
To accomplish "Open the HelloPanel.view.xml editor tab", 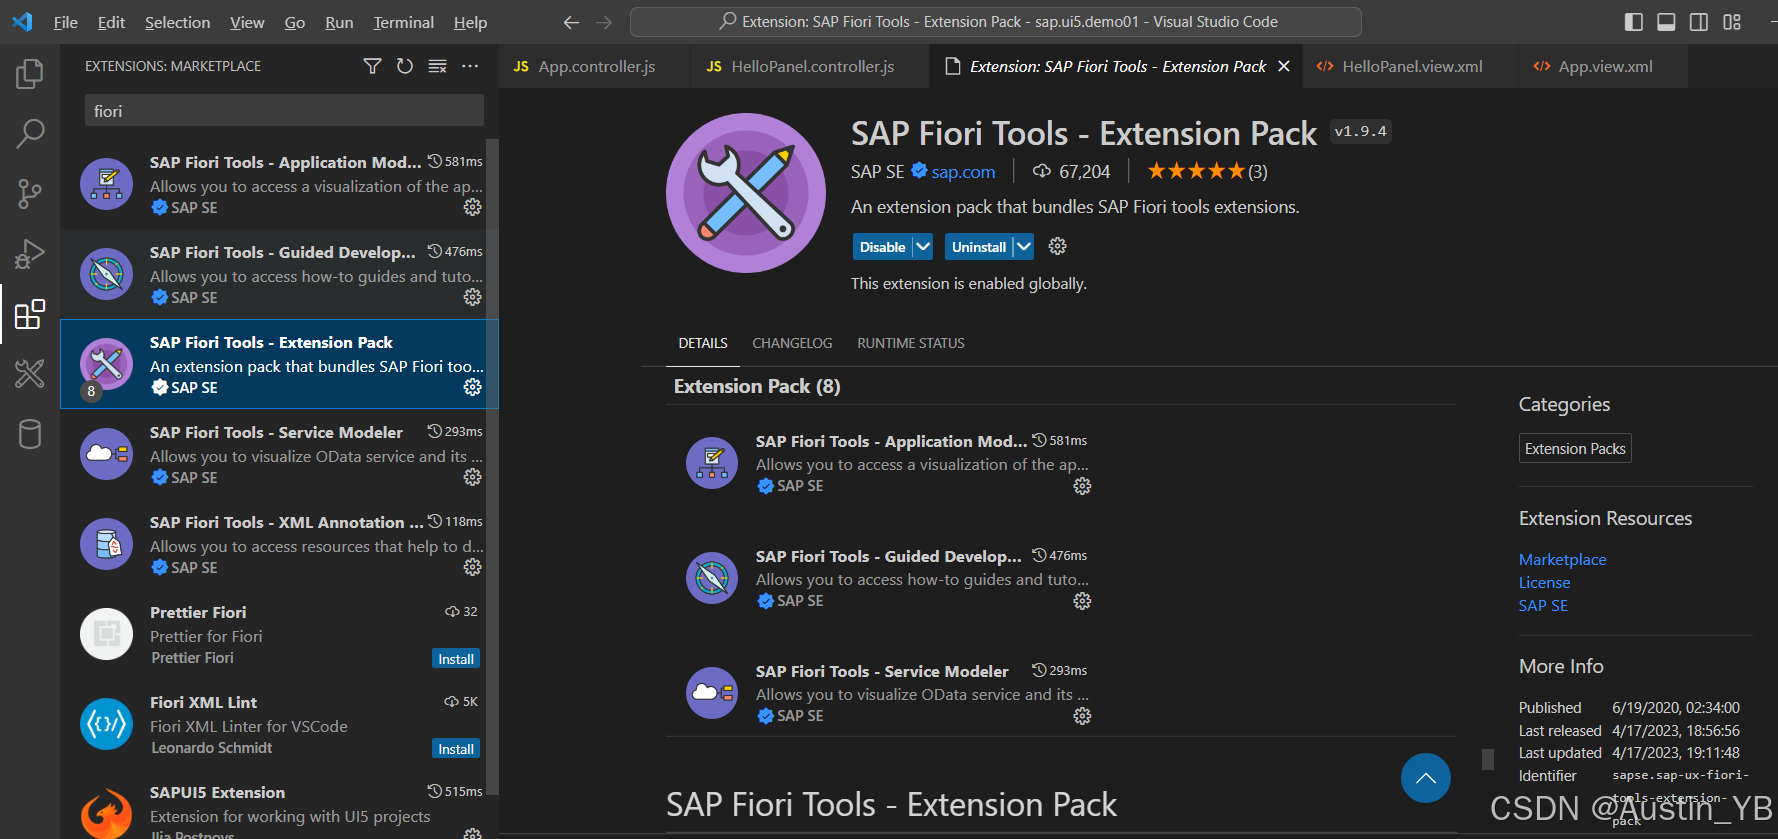I will [1410, 66].
